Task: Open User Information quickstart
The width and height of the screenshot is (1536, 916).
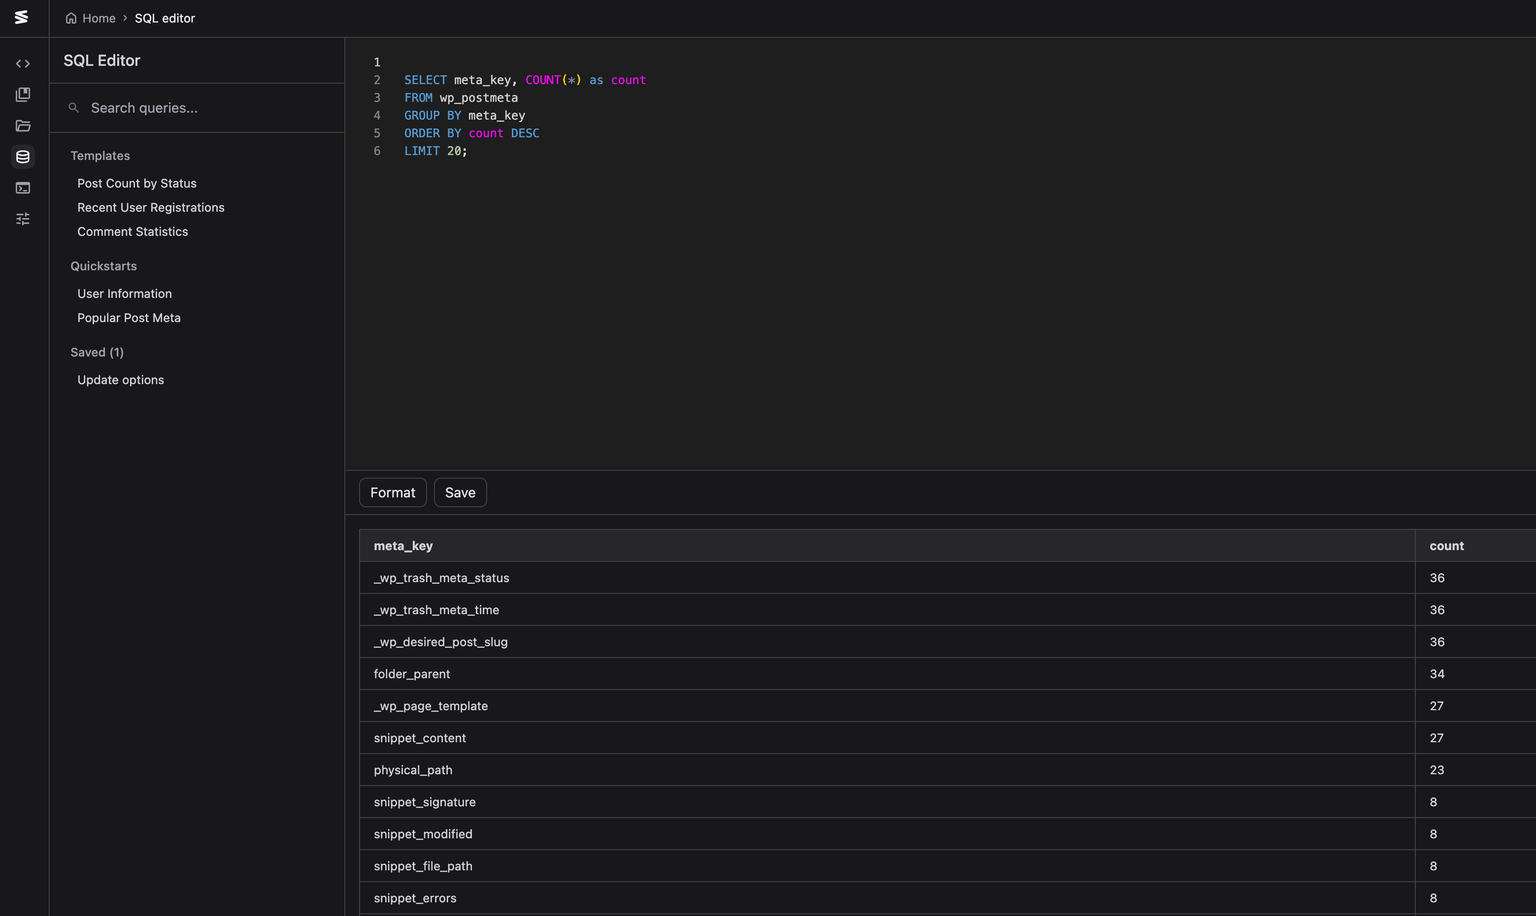Action: click(125, 293)
